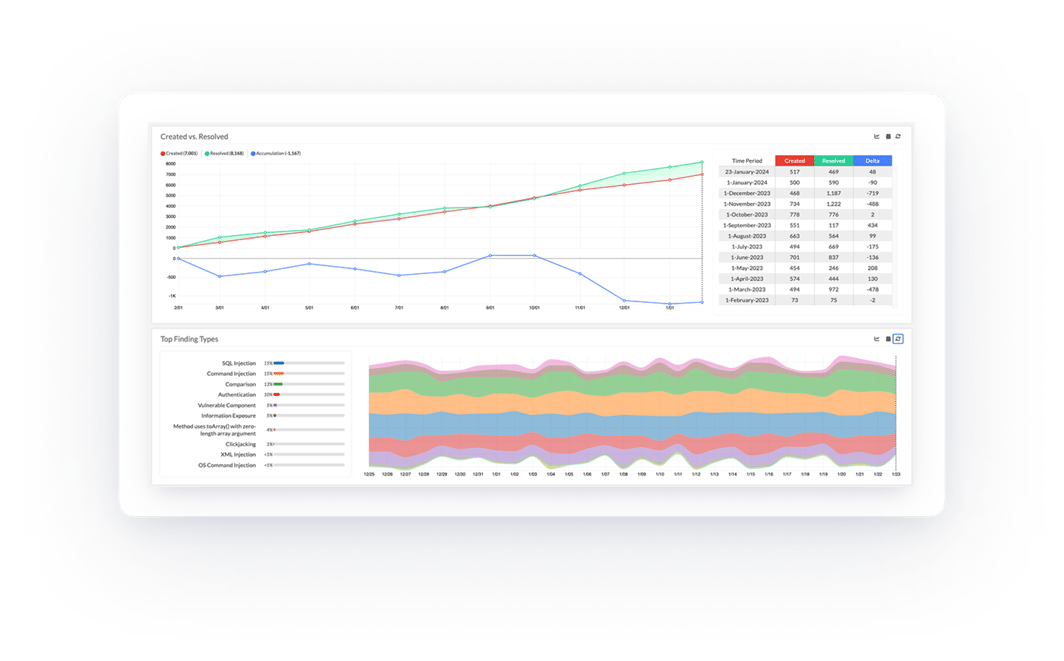The height and width of the screenshot is (661, 1064).
Task: Select the 1-November-2023 time period row
Action: click(805, 204)
